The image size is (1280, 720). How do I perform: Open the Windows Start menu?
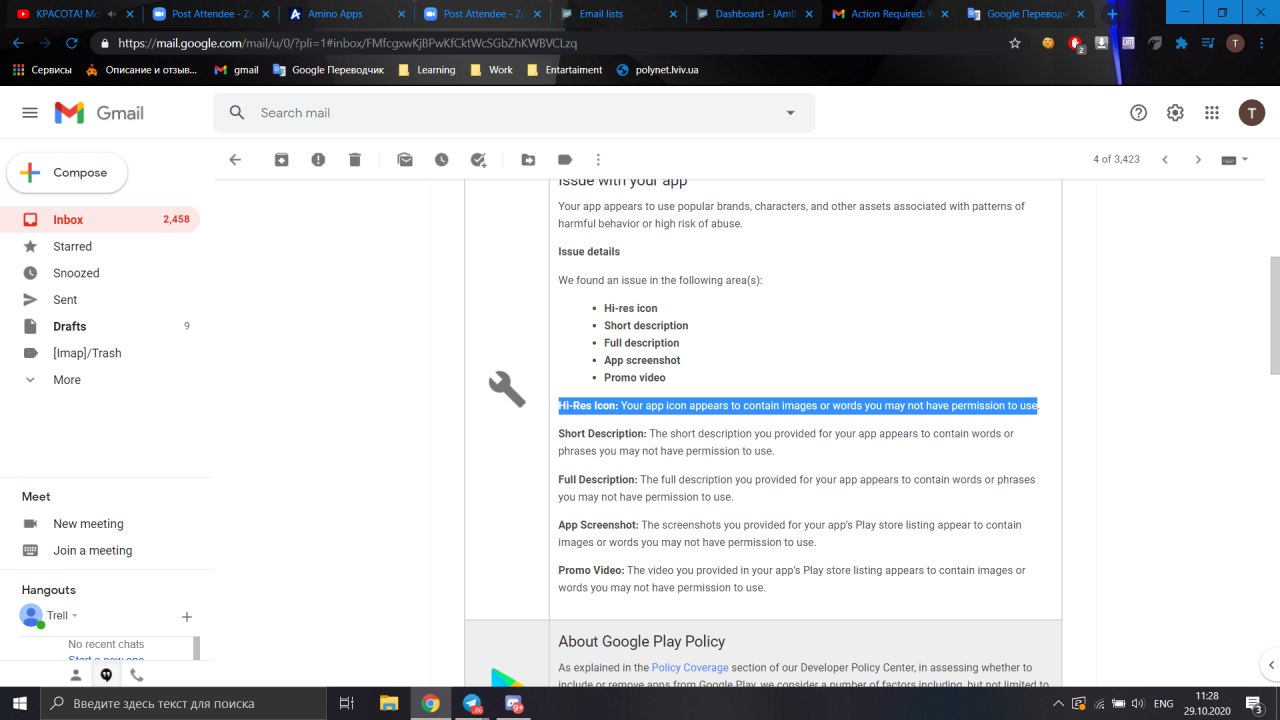tap(20, 703)
